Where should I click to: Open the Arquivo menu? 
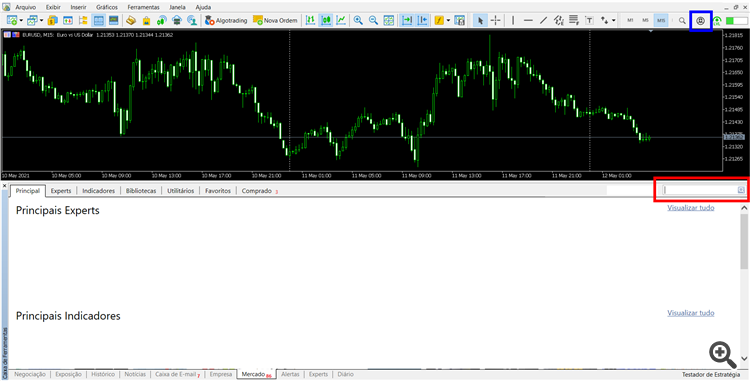[x=25, y=8]
